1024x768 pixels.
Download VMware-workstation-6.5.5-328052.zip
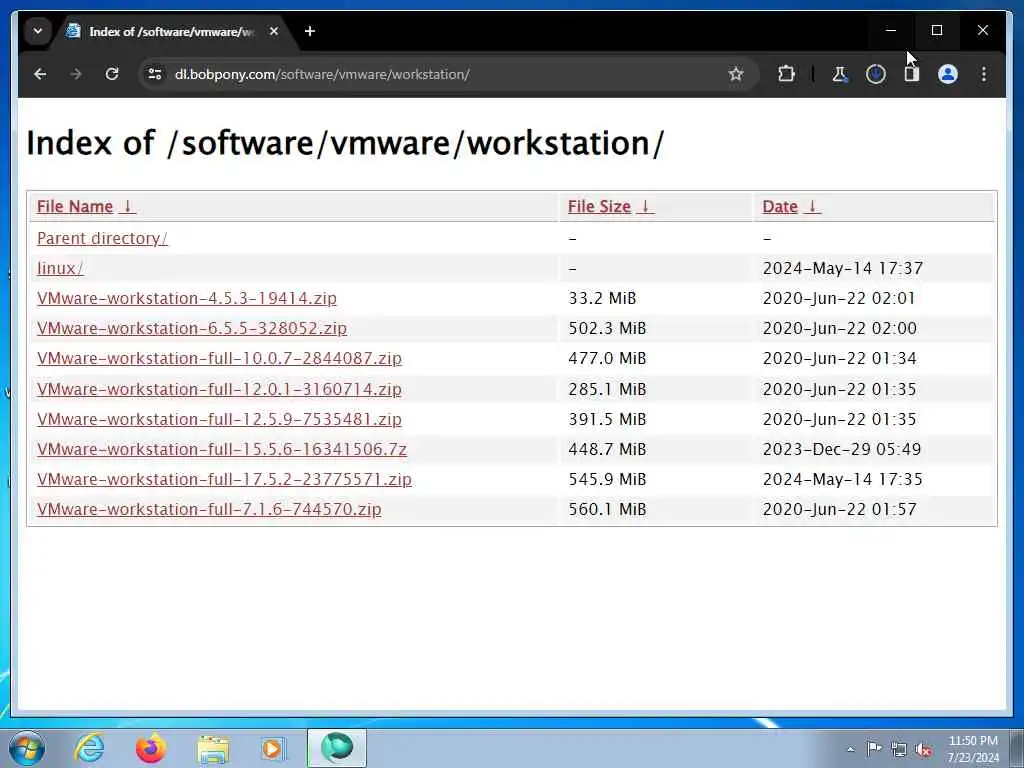pyautogui.click(x=192, y=328)
